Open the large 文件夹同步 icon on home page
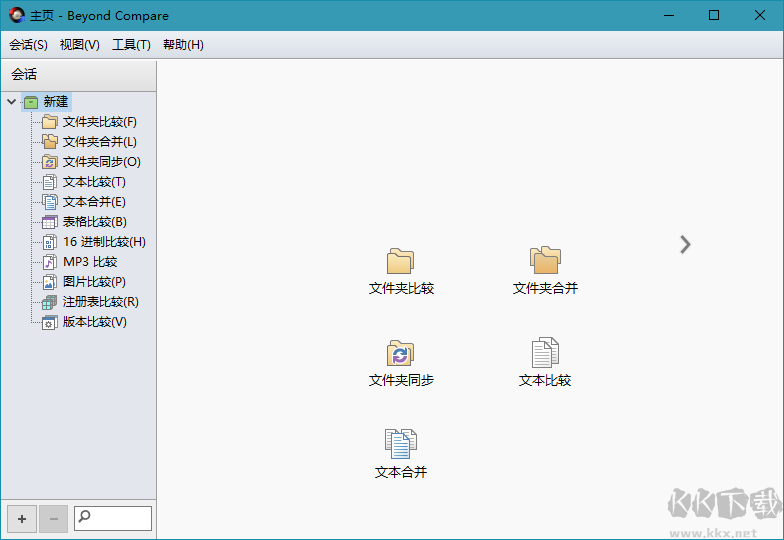 click(400, 353)
